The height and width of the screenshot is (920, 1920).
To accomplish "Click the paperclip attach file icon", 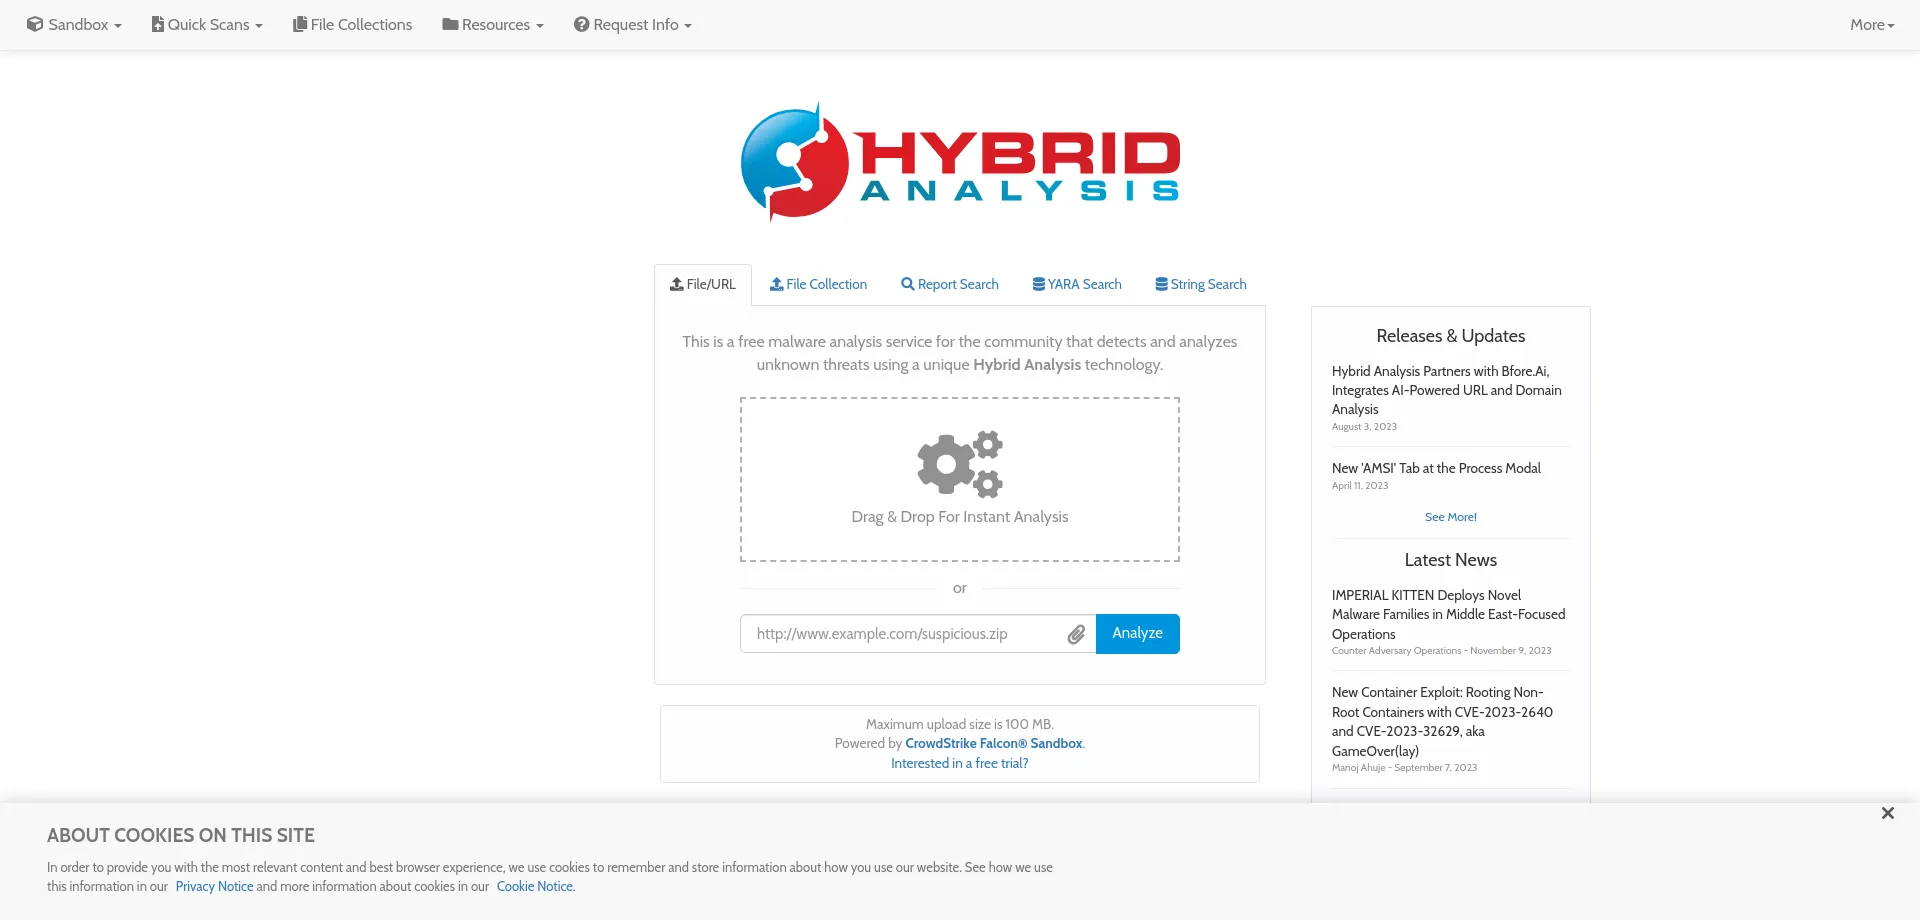I will coord(1076,634).
